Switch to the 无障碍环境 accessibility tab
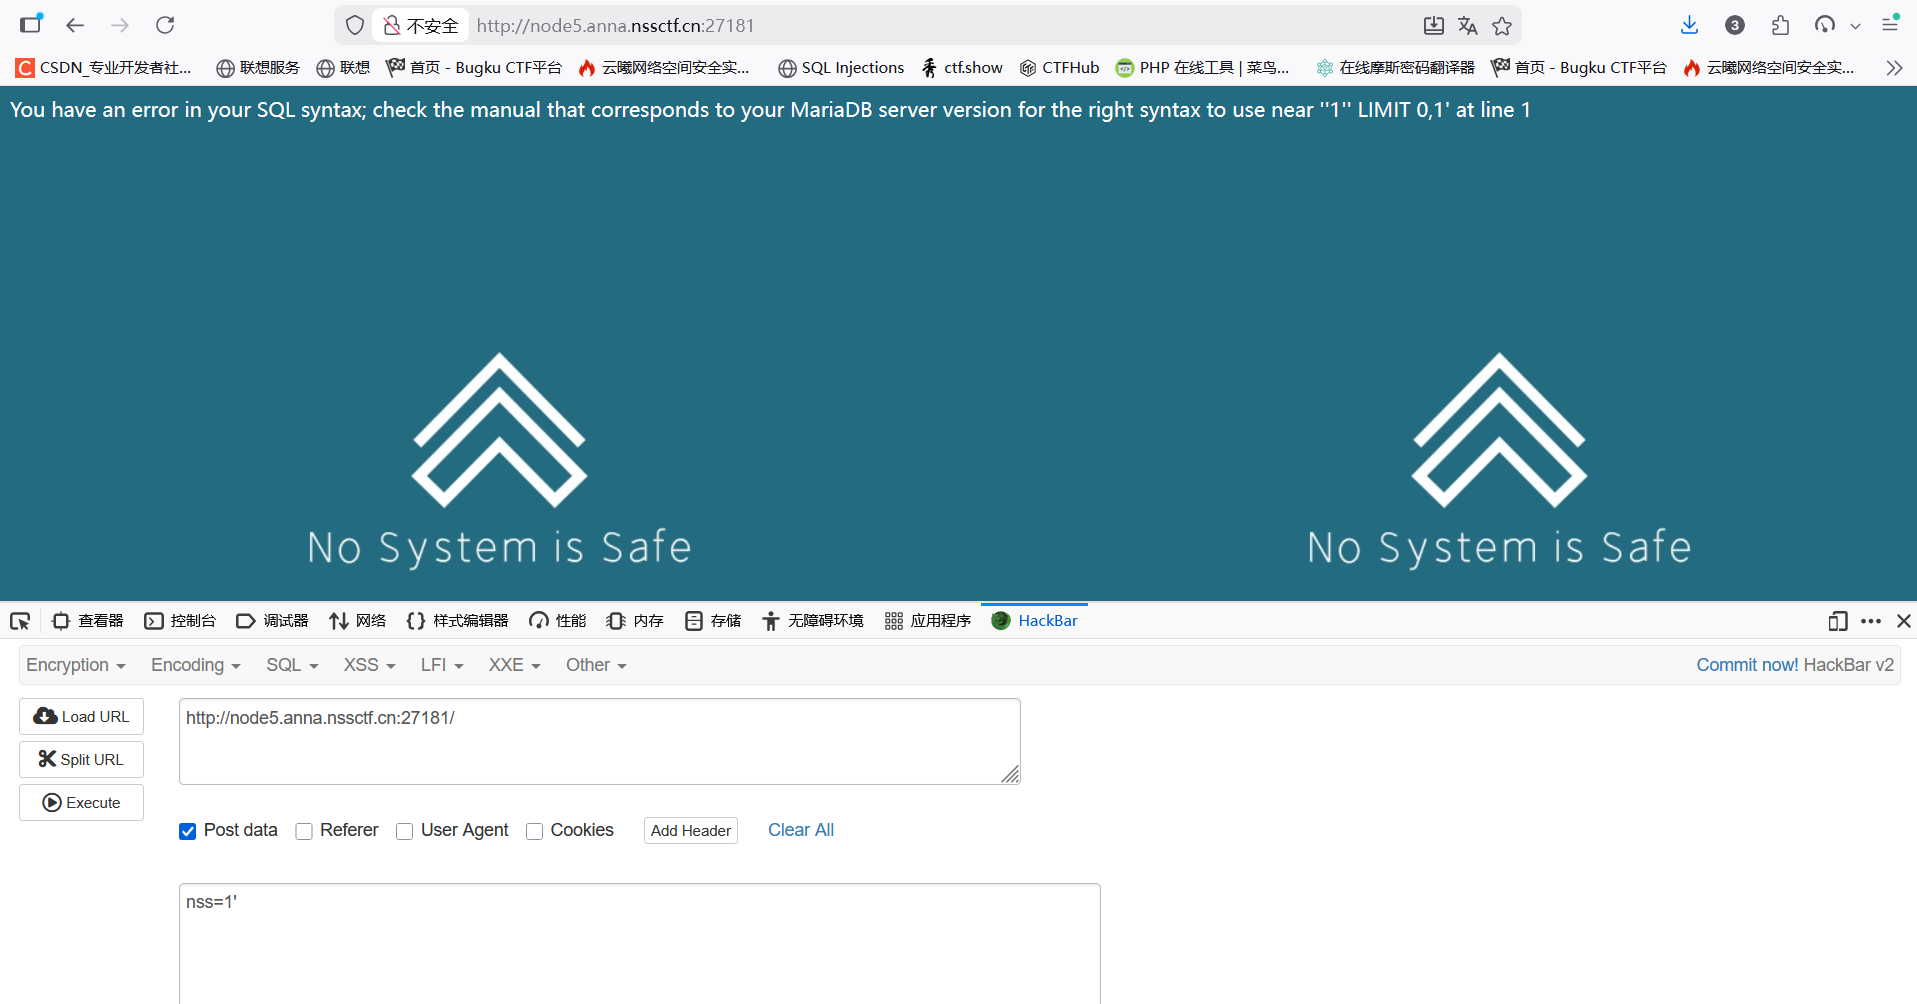Viewport: 1917px width, 1004px height. pyautogui.click(x=813, y=621)
